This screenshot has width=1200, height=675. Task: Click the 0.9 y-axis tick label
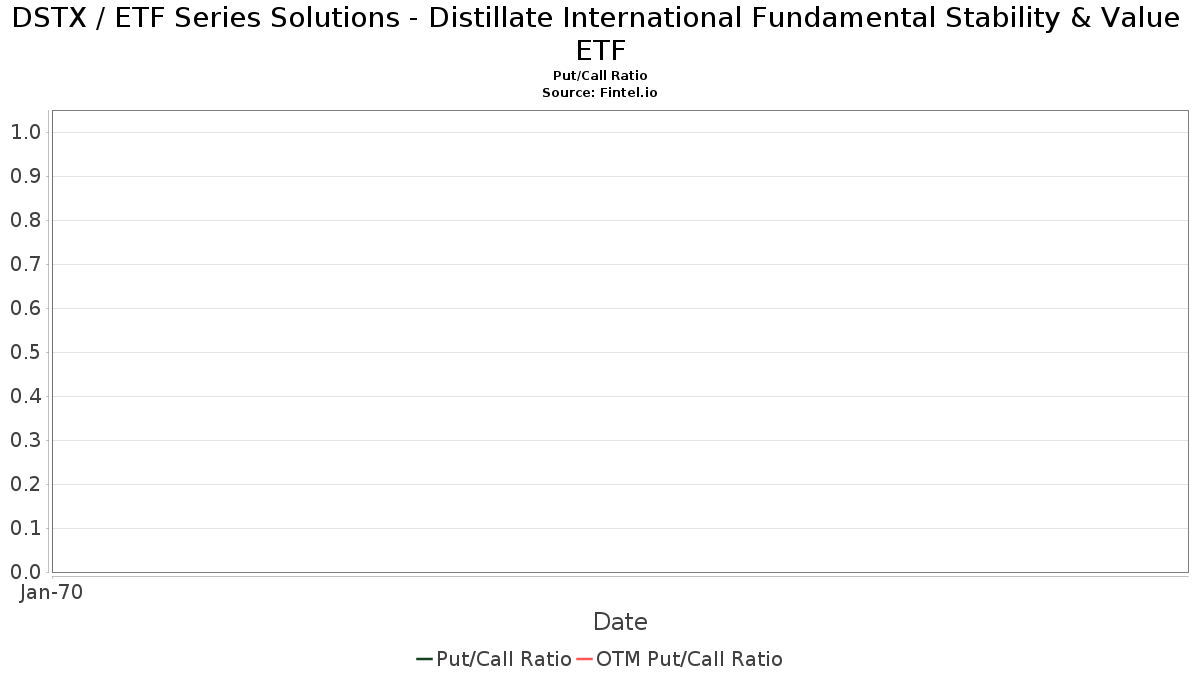25,176
